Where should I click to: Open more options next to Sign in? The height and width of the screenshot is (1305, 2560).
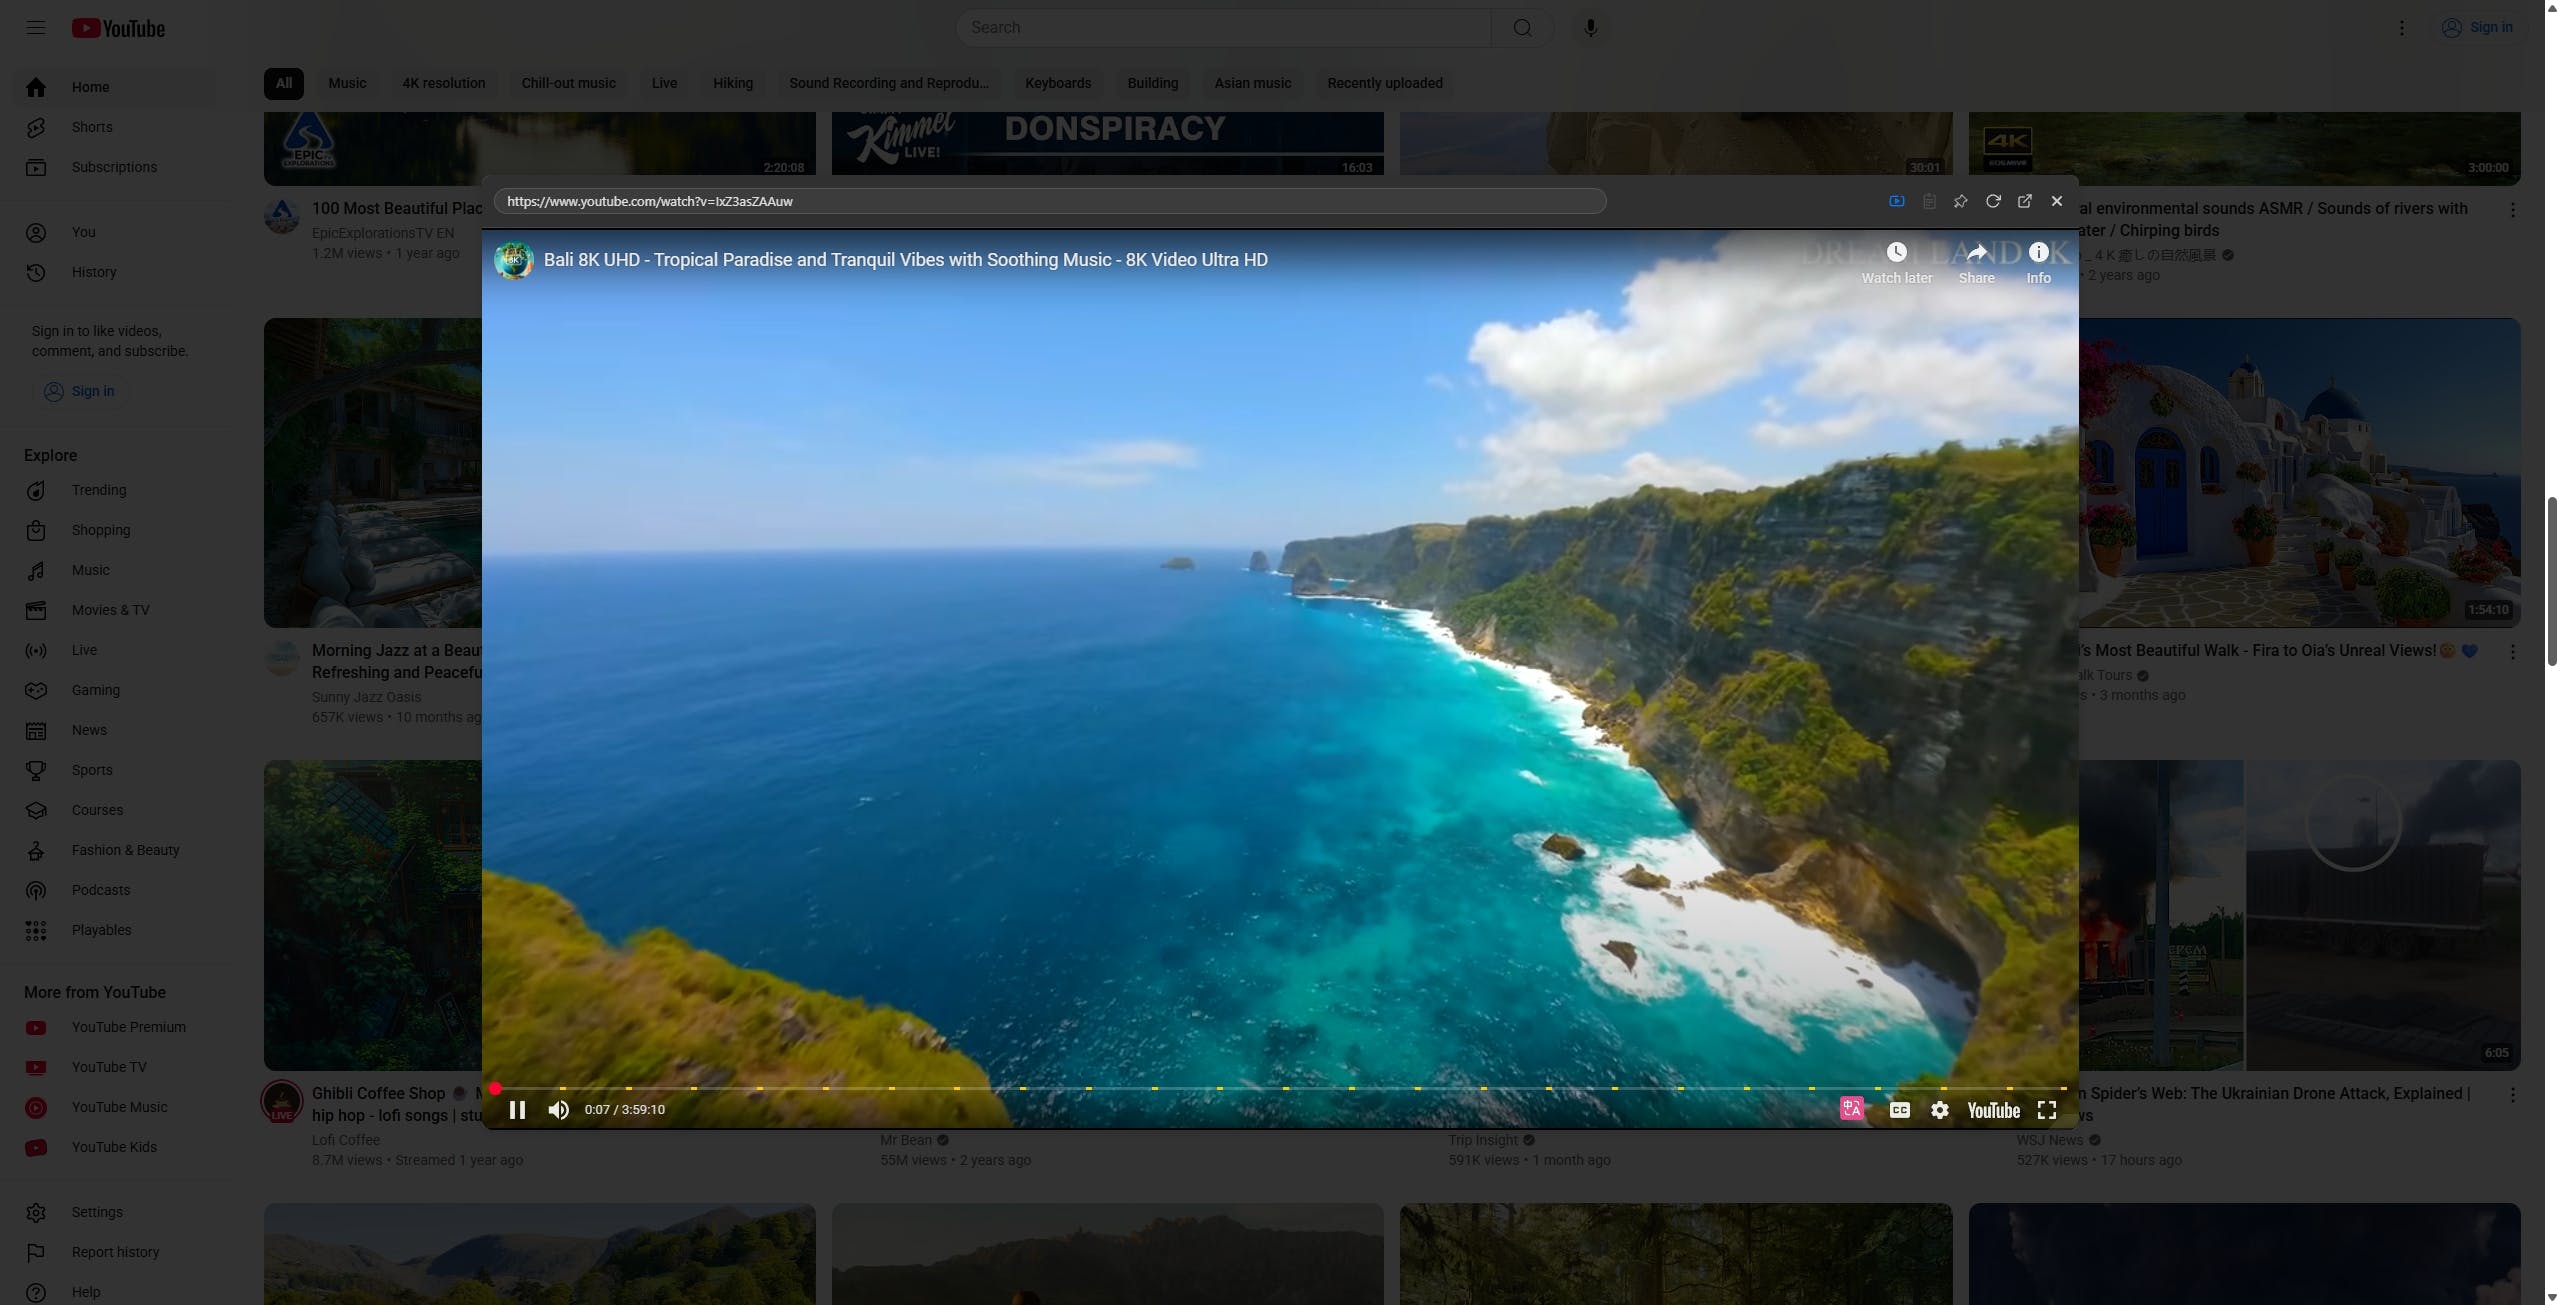pyautogui.click(x=2402, y=28)
